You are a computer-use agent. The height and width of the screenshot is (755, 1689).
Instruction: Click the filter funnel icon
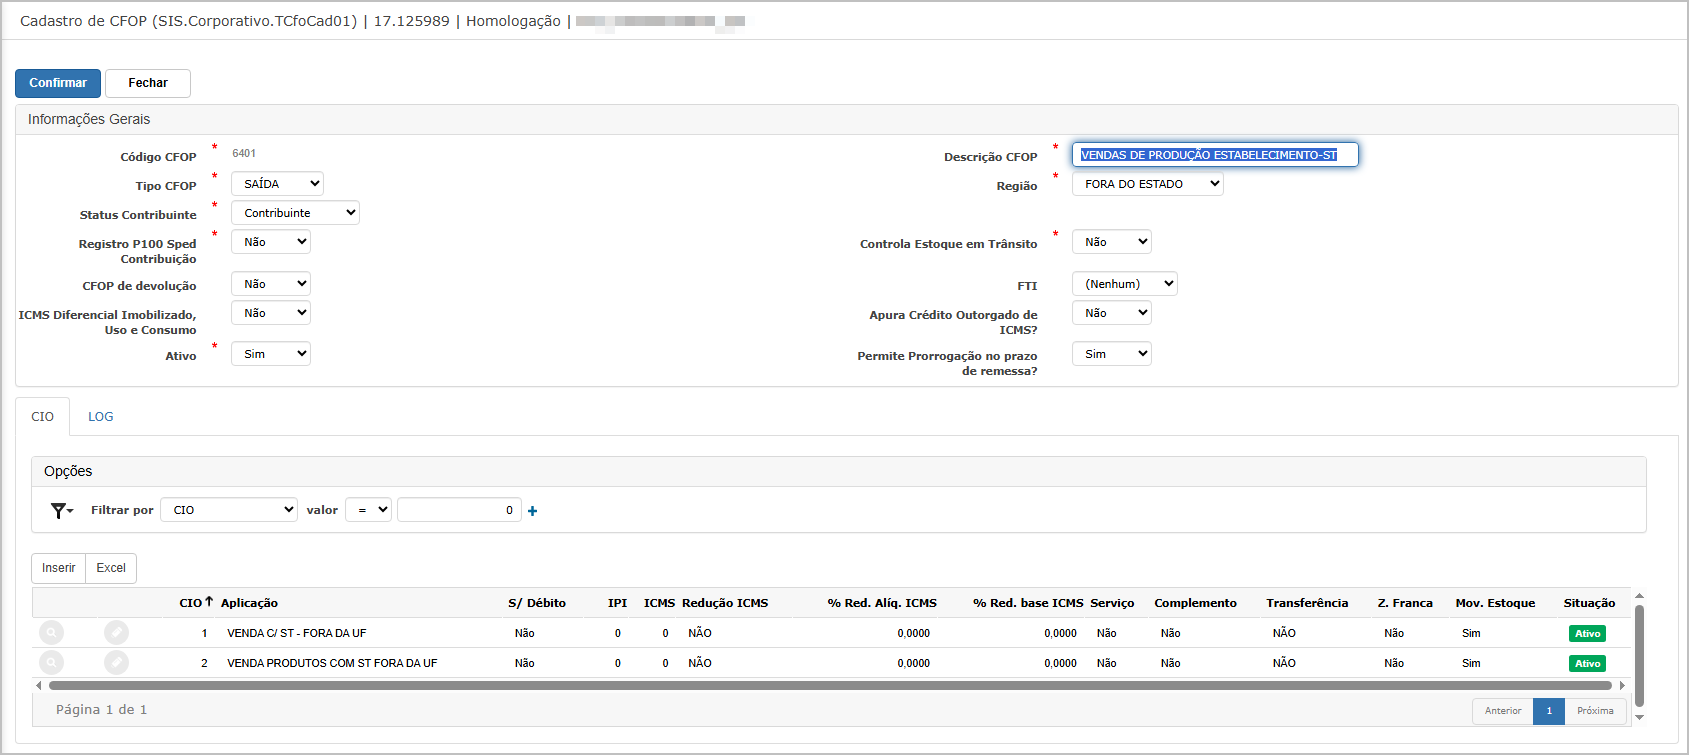tap(60, 511)
